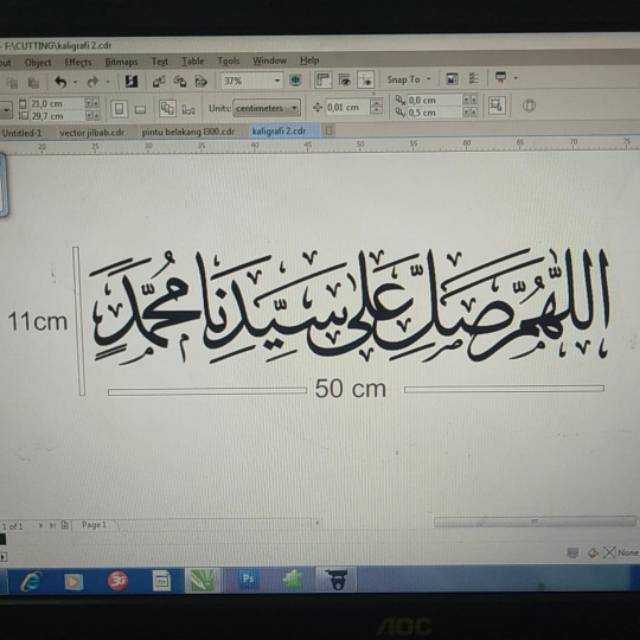This screenshot has width=640, height=640.
Task: Click the landscape orientation icon
Action: pyautogui.click(x=140, y=109)
